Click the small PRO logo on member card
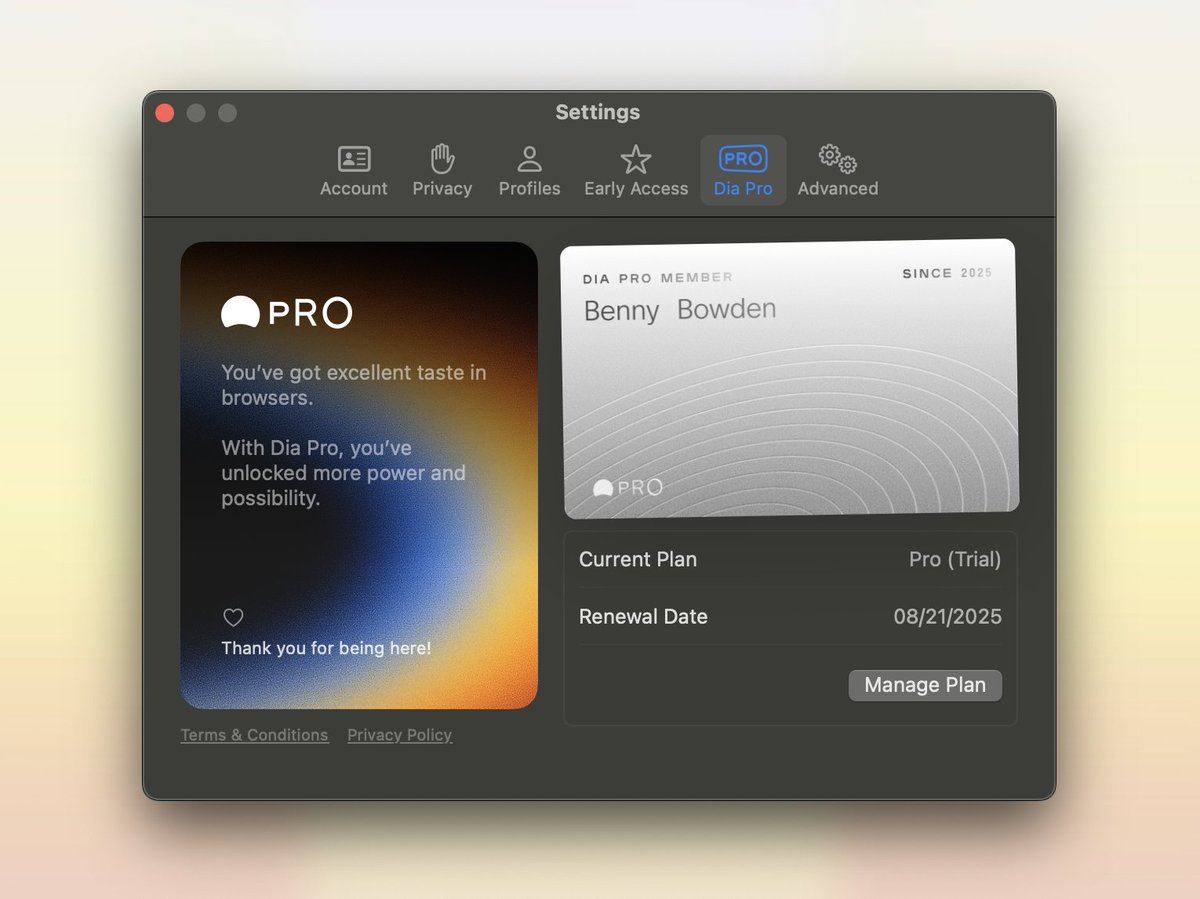The height and width of the screenshot is (899, 1200). [x=628, y=488]
